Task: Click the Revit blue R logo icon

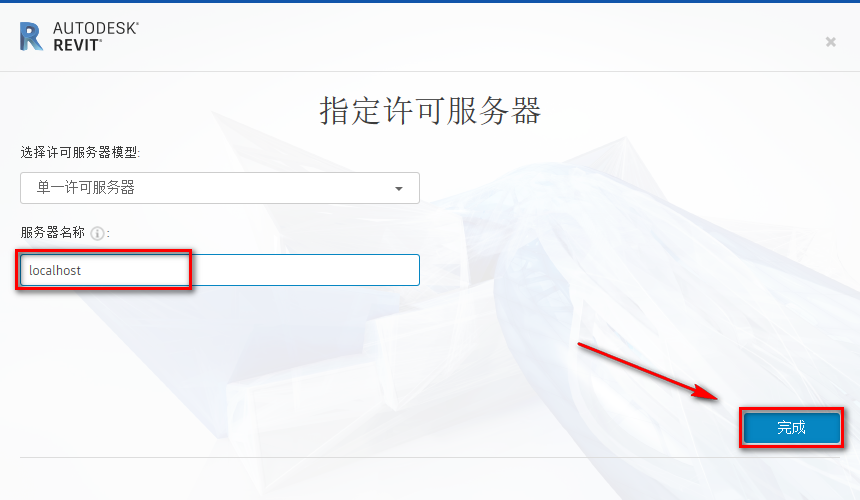Action: 31,37
